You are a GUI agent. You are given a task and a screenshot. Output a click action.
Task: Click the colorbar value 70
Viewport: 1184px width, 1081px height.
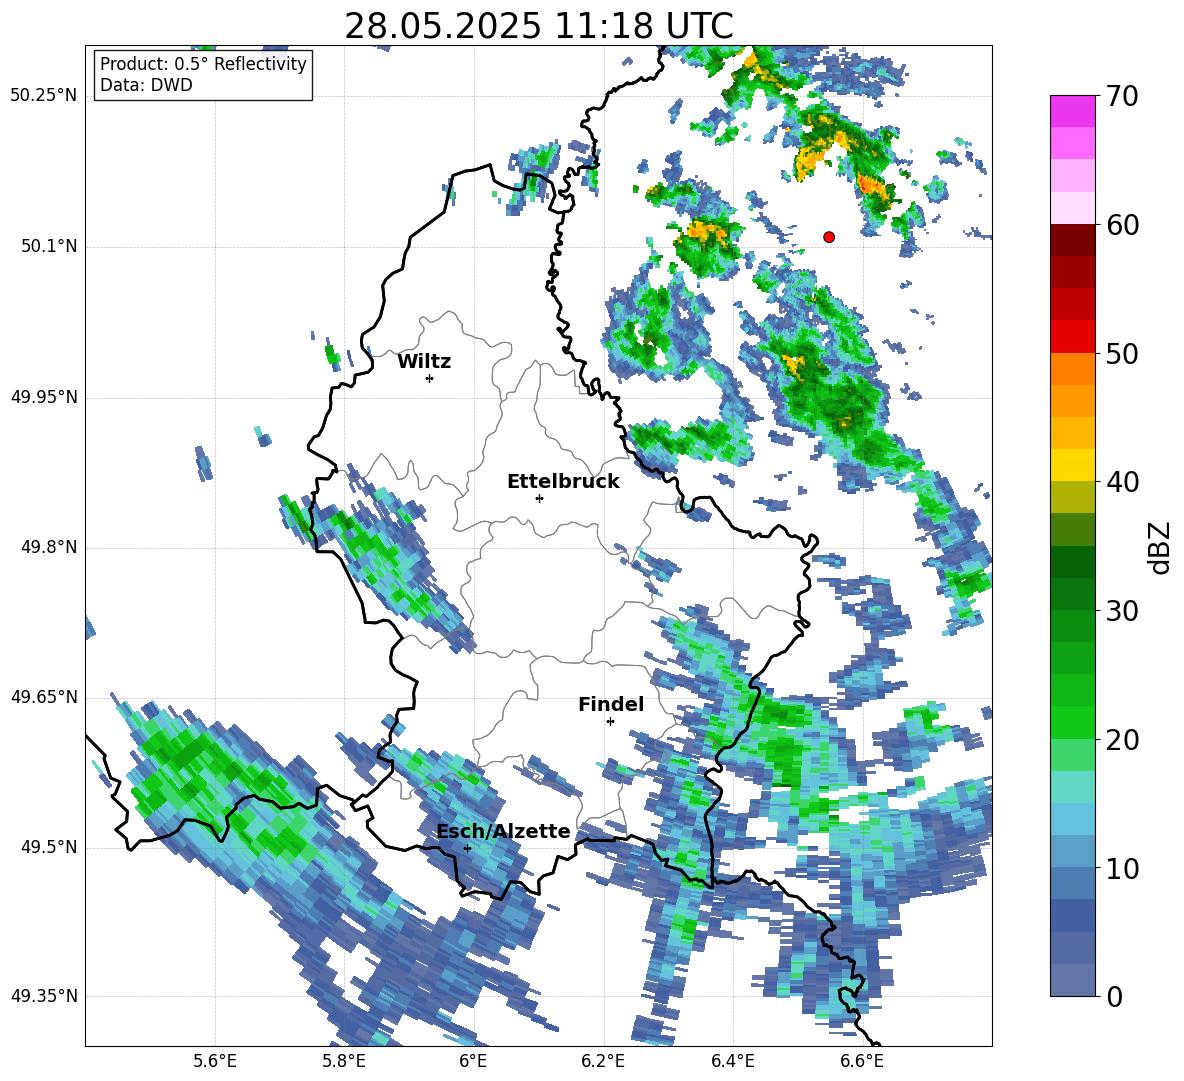[x=1122, y=96]
